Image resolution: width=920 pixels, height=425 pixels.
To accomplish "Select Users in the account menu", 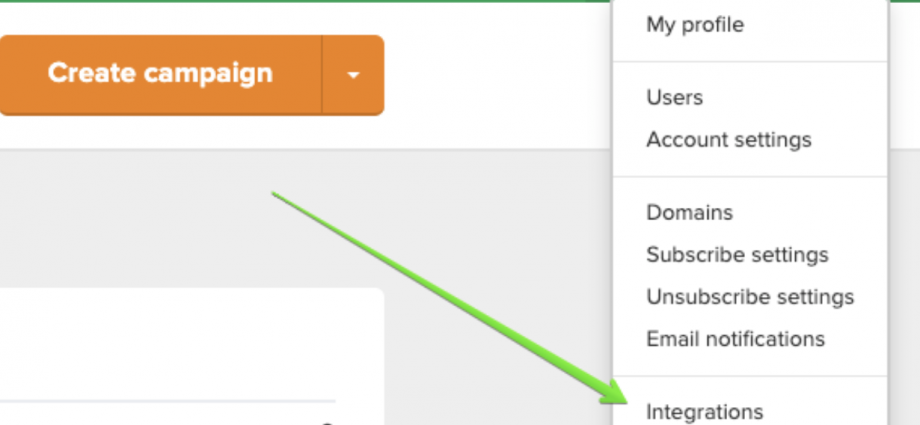I will click(x=675, y=98).
